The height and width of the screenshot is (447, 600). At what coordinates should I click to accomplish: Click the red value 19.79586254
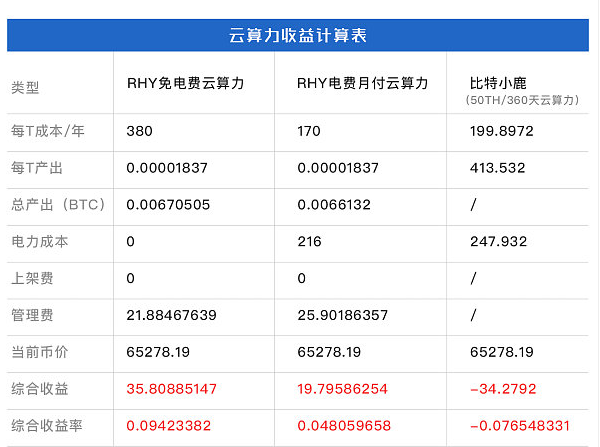coord(342,389)
